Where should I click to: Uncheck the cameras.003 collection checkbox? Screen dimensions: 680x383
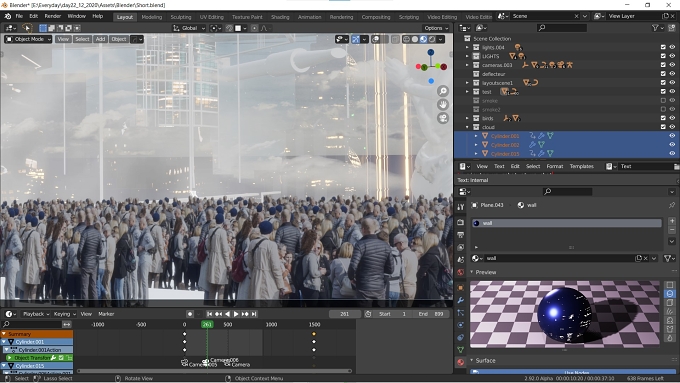pyautogui.click(x=663, y=65)
